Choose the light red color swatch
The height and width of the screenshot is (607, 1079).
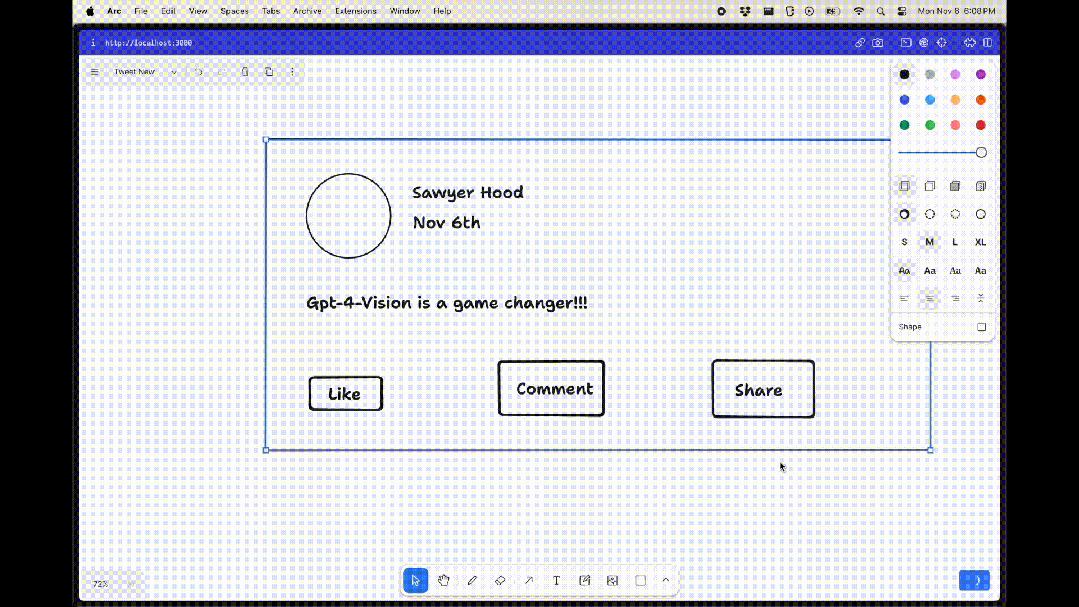pos(955,125)
